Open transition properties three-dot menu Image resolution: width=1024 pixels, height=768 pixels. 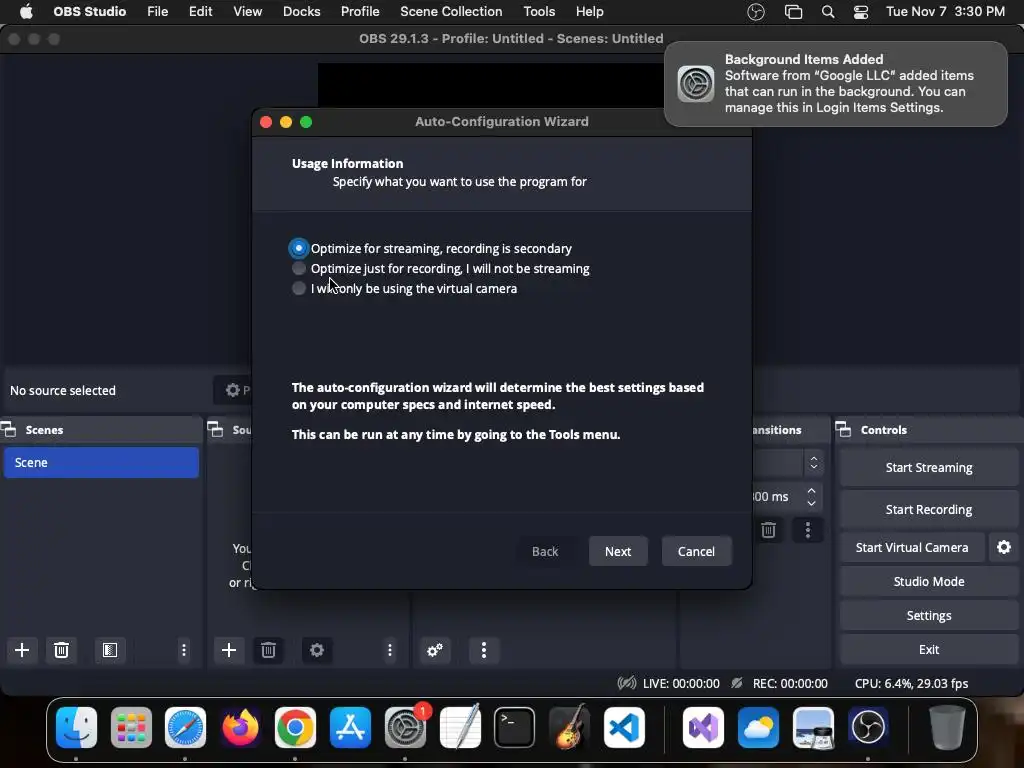click(808, 530)
